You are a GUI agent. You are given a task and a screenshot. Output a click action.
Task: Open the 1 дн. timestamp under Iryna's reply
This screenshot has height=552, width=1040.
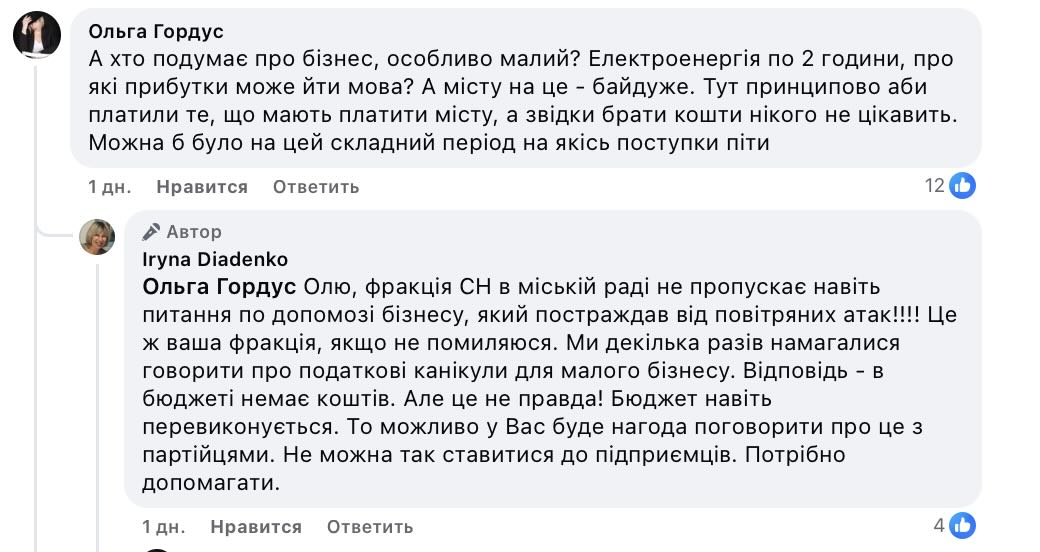click(x=160, y=527)
